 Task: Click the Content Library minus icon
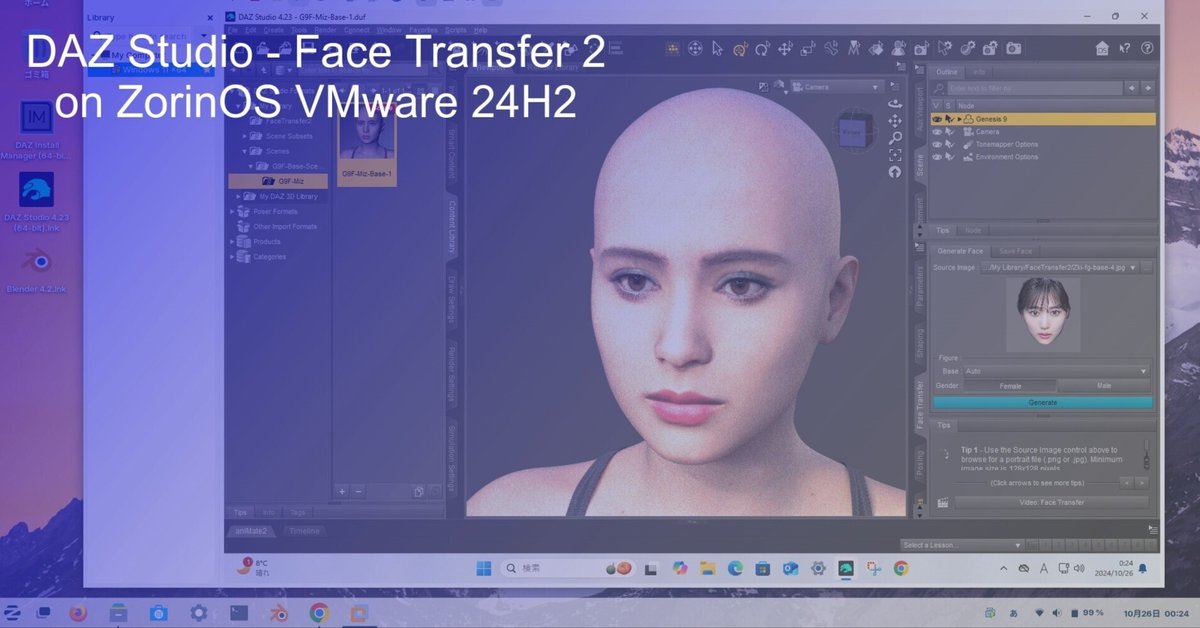click(x=359, y=492)
